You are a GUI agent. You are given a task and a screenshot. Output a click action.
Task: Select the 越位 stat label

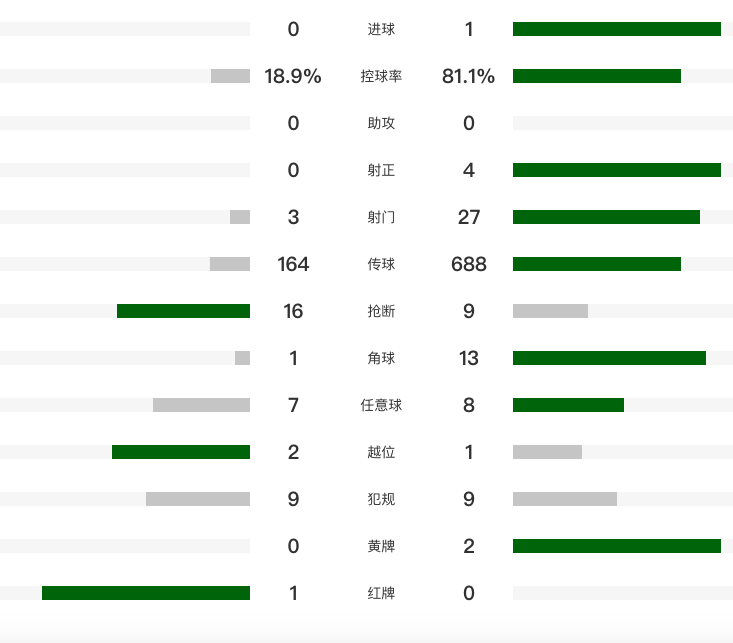tap(381, 452)
